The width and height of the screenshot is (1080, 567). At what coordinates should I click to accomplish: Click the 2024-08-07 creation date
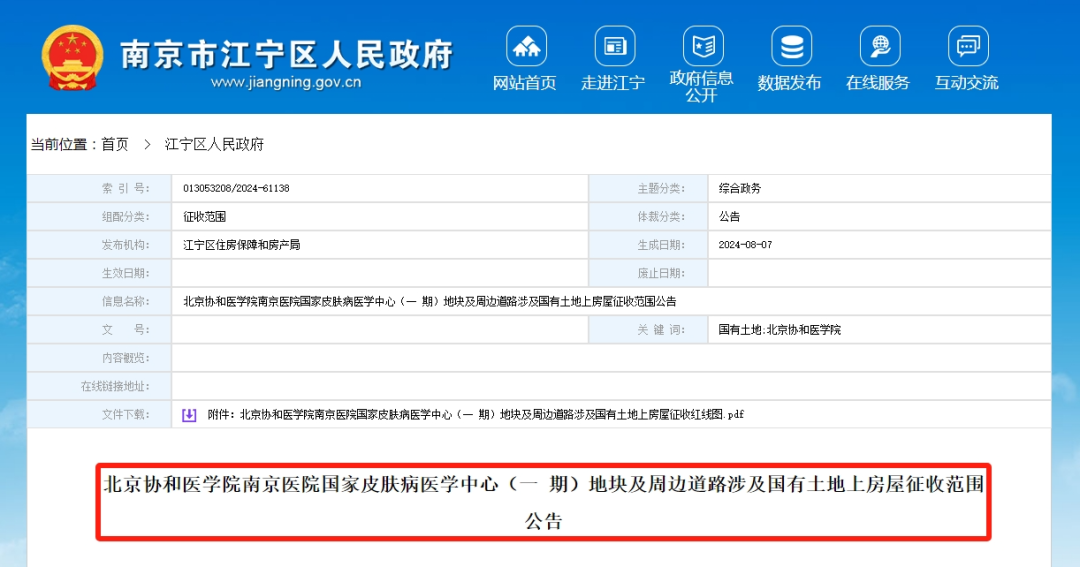[745, 245]
